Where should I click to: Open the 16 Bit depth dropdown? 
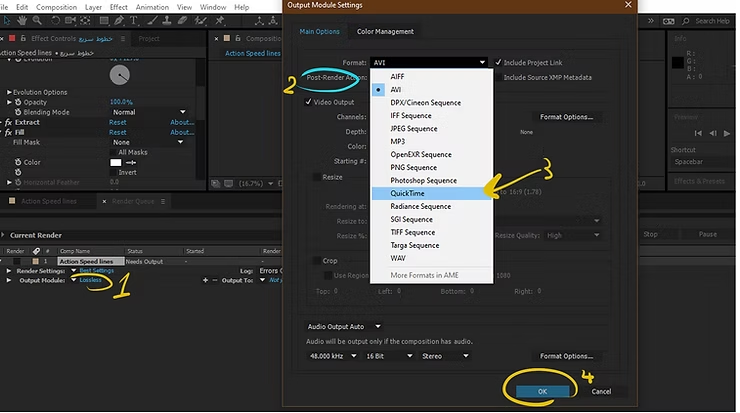(389, 356)
